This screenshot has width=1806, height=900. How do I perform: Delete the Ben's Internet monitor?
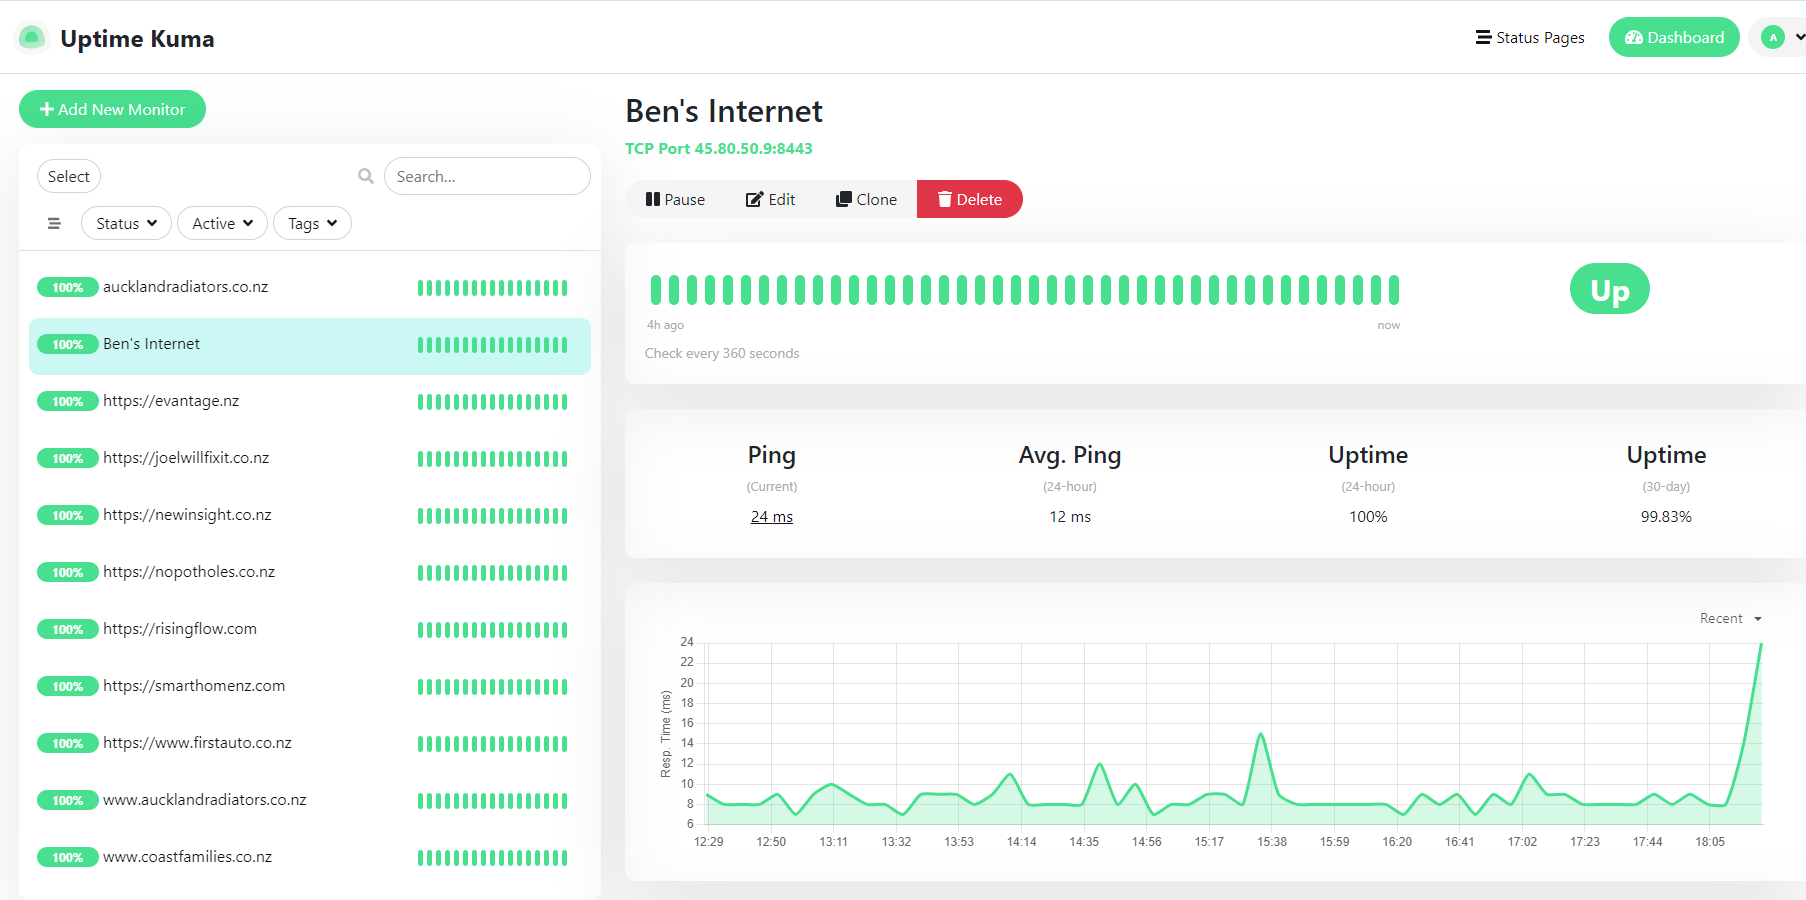click(969, 199)
